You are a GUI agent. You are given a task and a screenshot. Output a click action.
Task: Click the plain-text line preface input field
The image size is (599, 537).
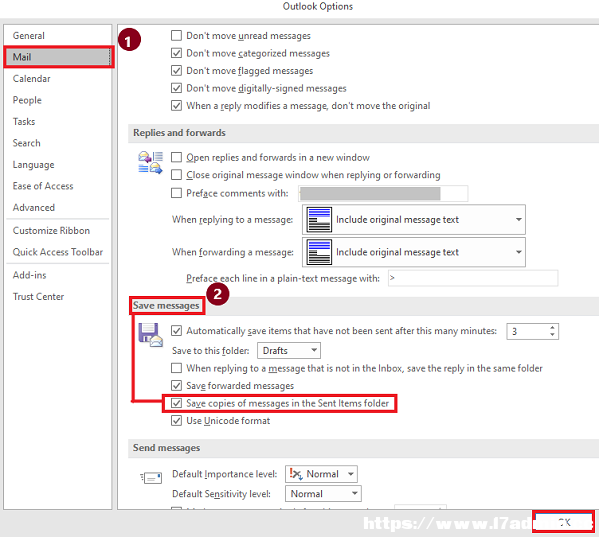pos(473,278)
